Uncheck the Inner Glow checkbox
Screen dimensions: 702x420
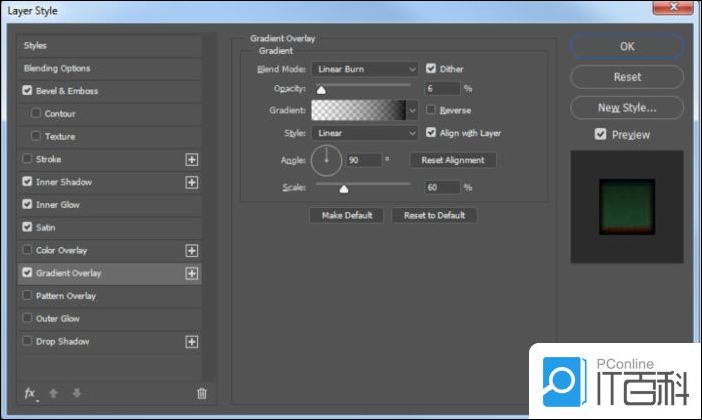pyautogui.click(x=27, y=204)
